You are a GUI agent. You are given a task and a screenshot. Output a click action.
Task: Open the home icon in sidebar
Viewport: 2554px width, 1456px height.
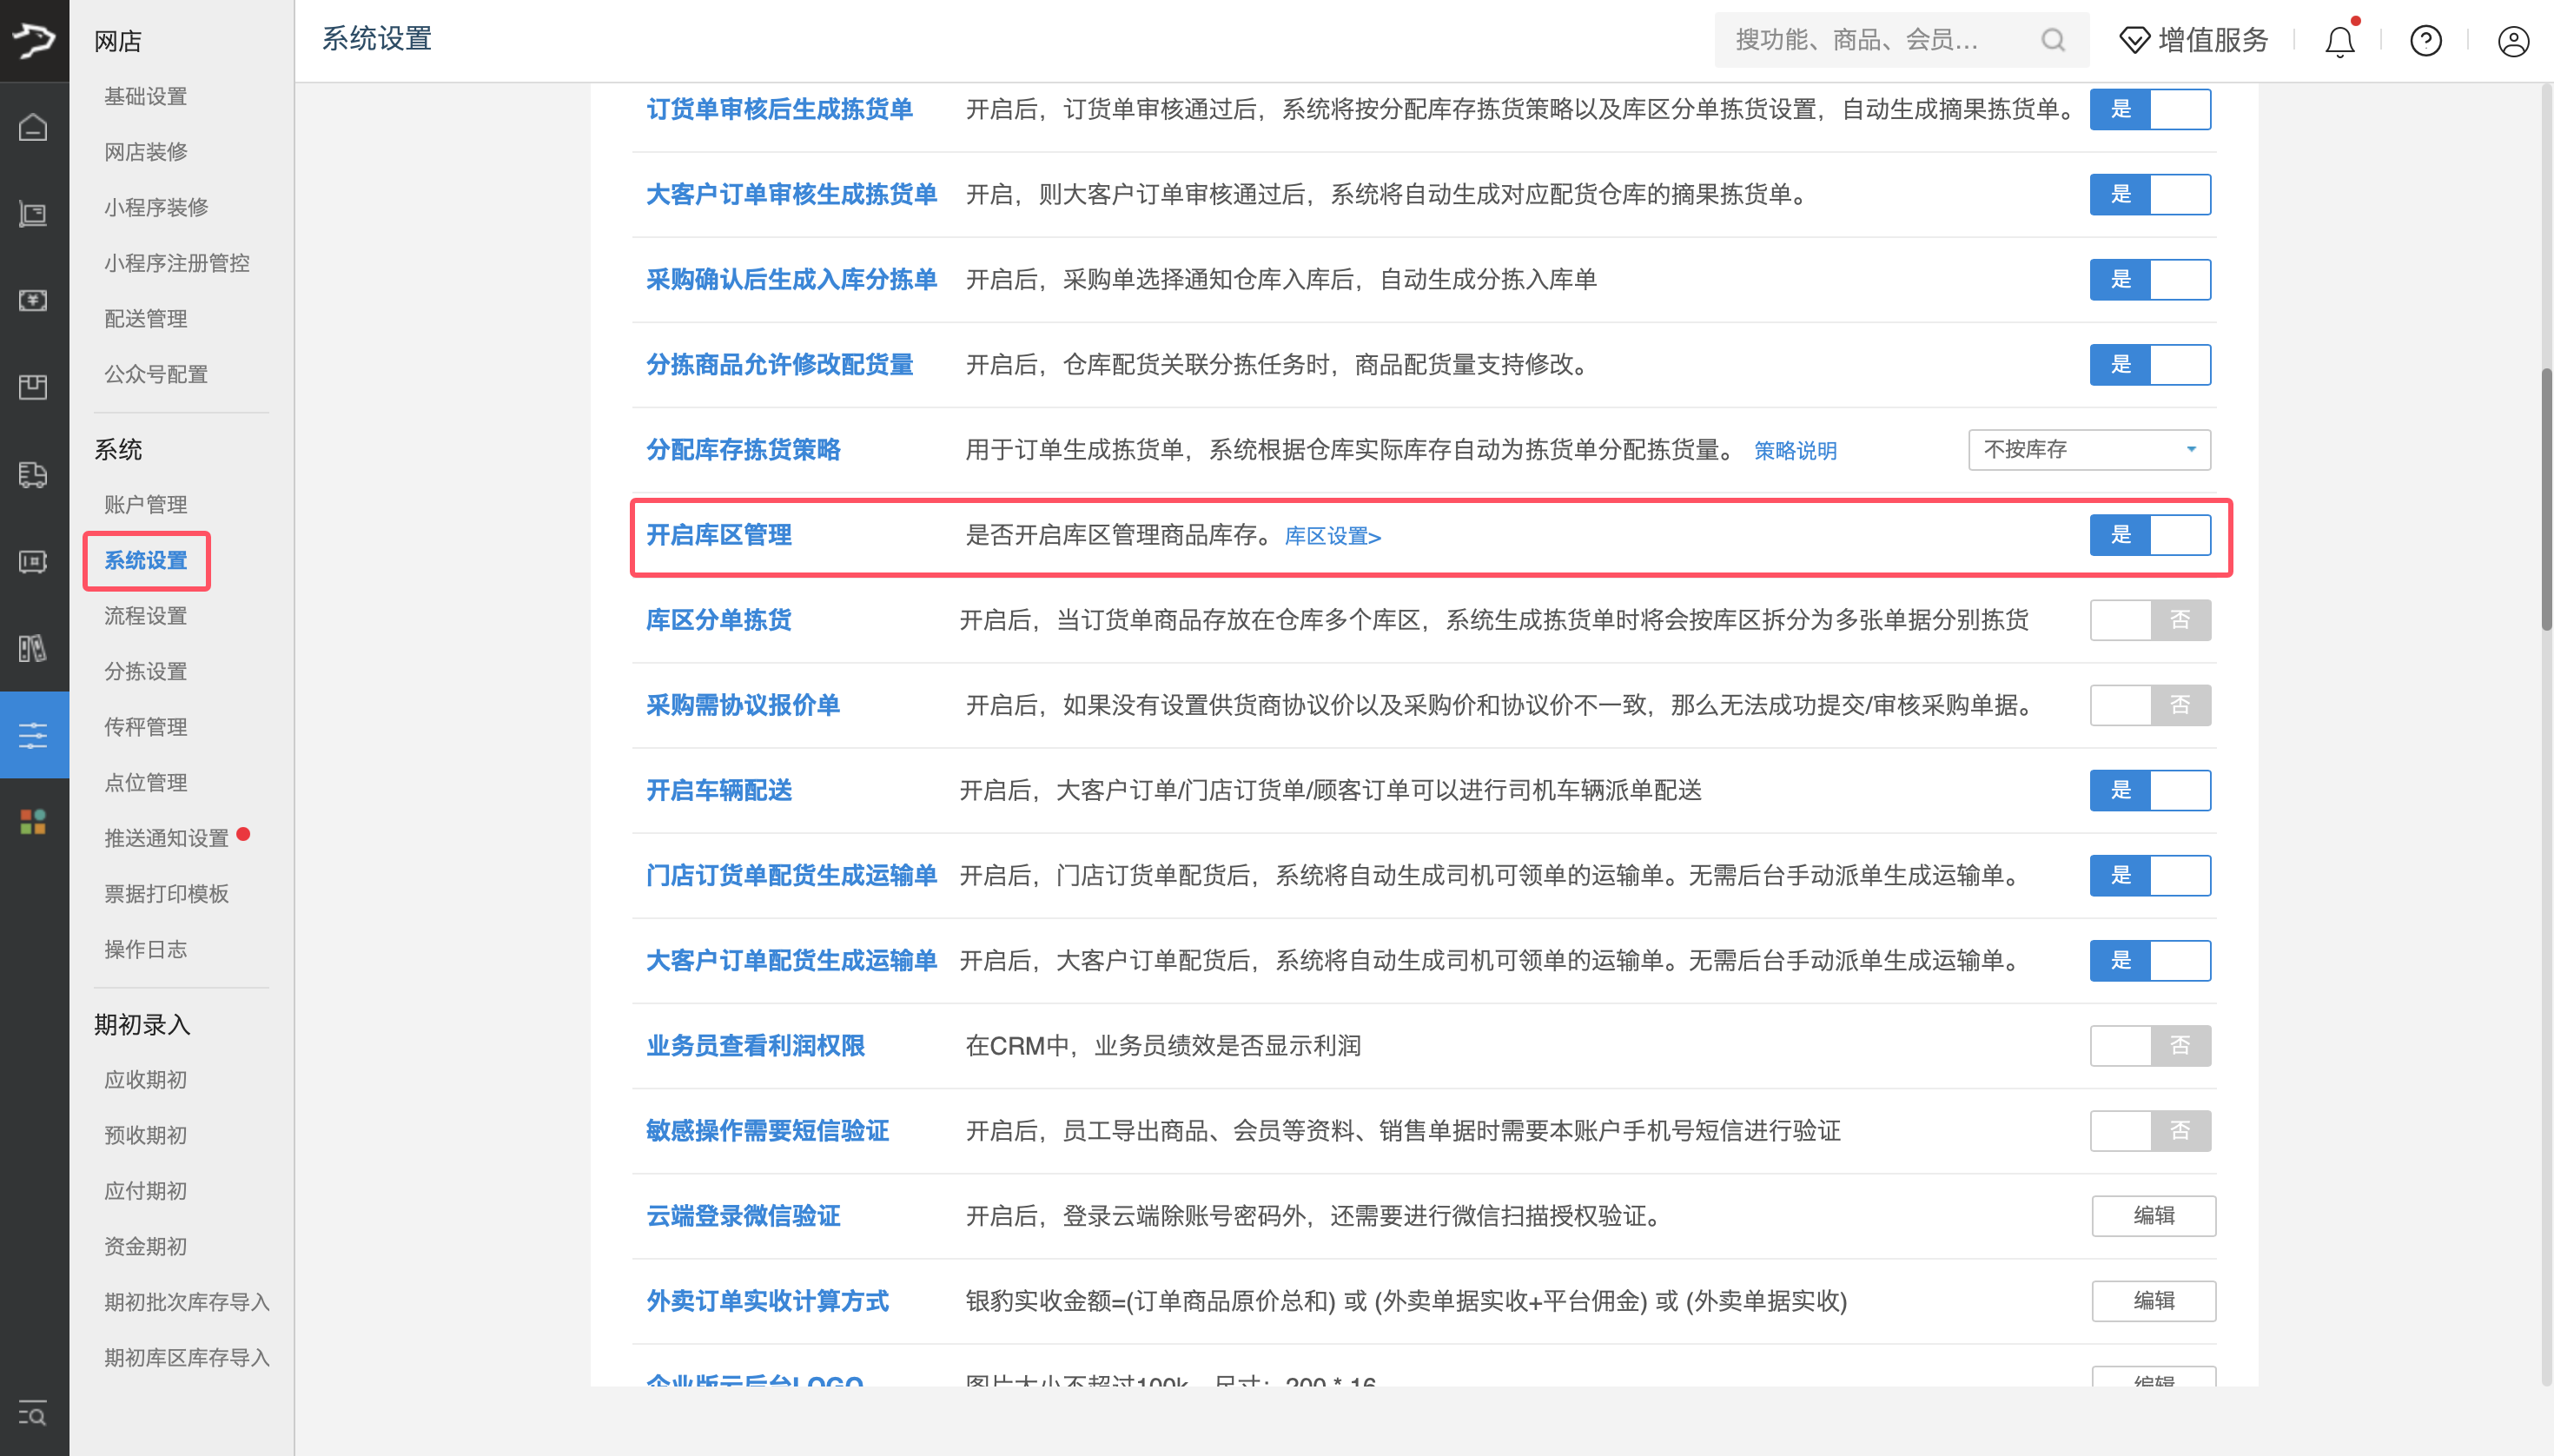pos(34,128)
